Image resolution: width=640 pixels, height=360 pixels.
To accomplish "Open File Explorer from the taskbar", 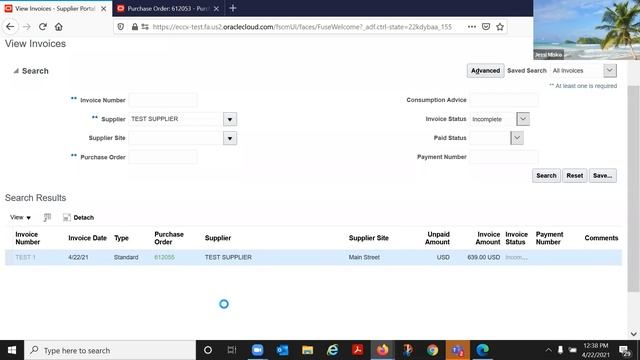I will click(x=307, y=350).
